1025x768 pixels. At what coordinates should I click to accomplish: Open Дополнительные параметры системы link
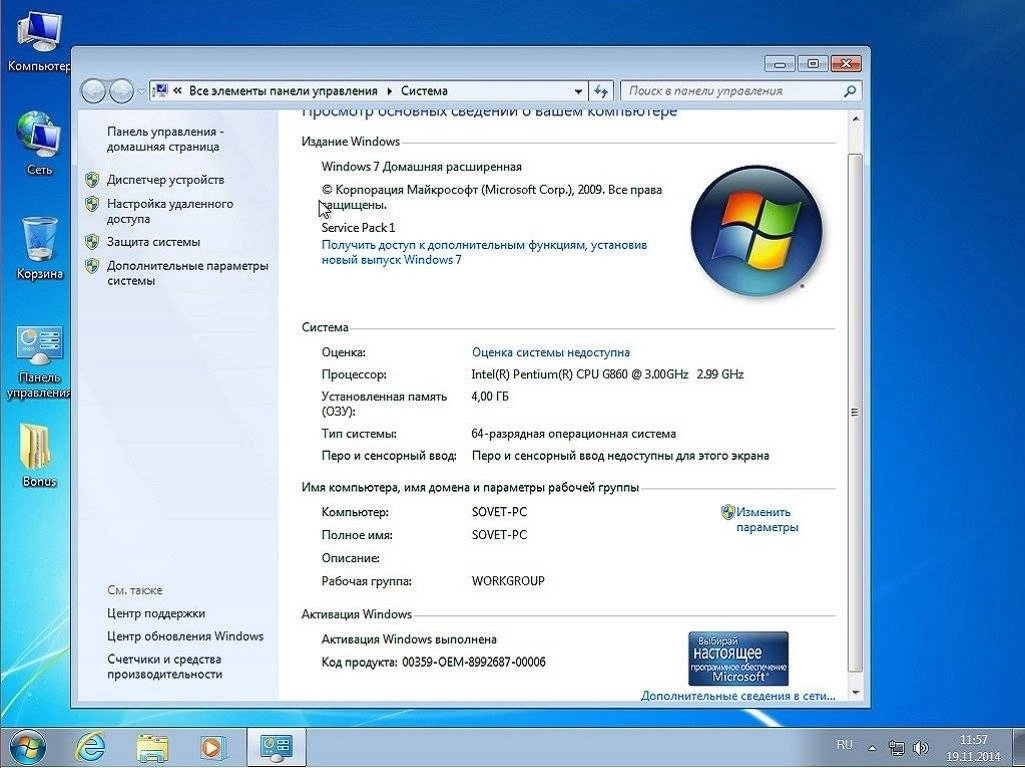coord(188,273)
